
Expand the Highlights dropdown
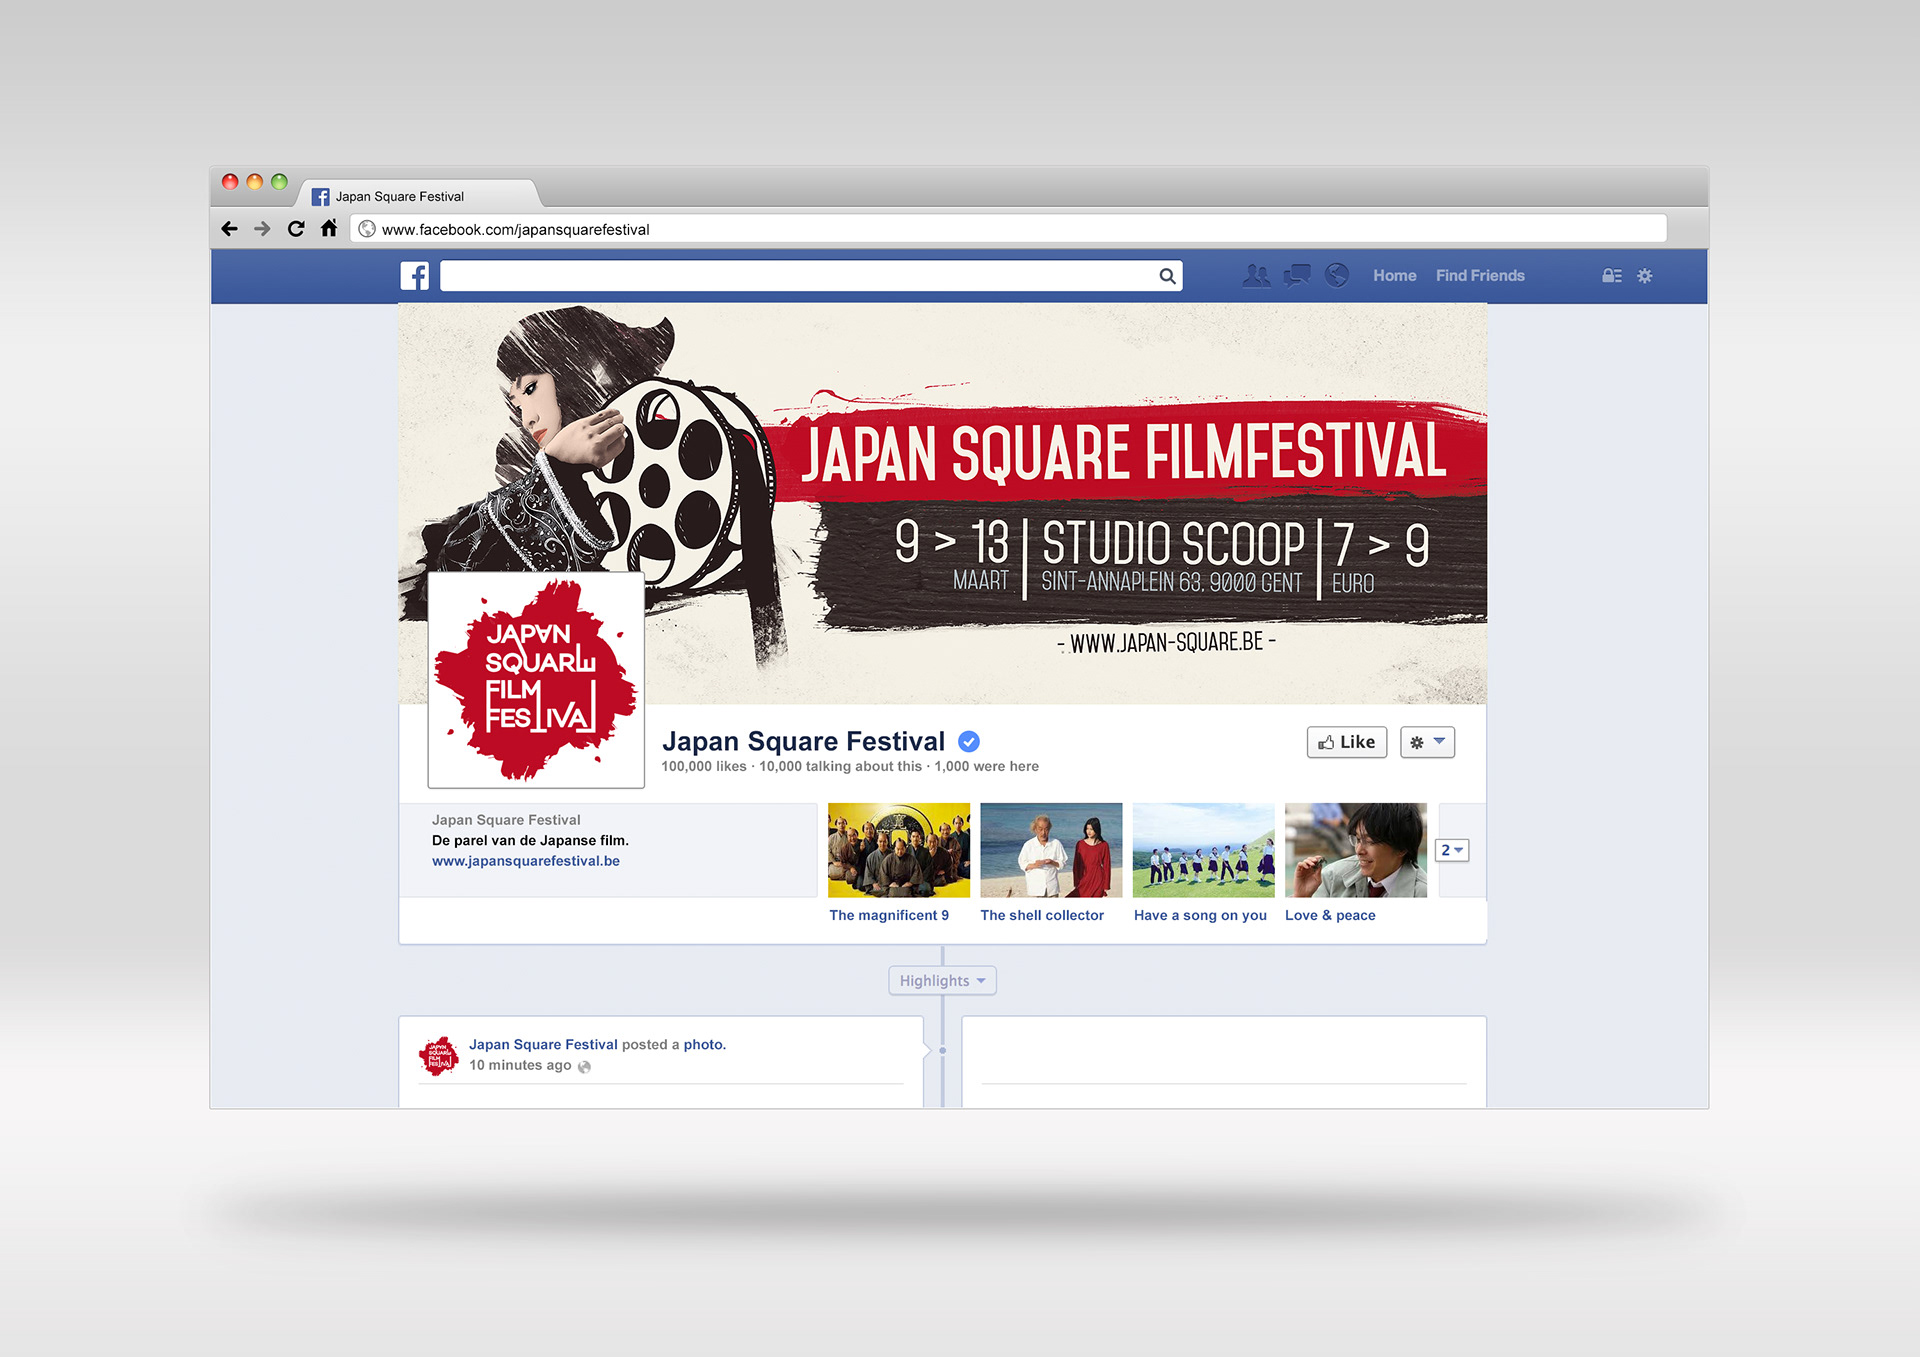click(942, 981)
